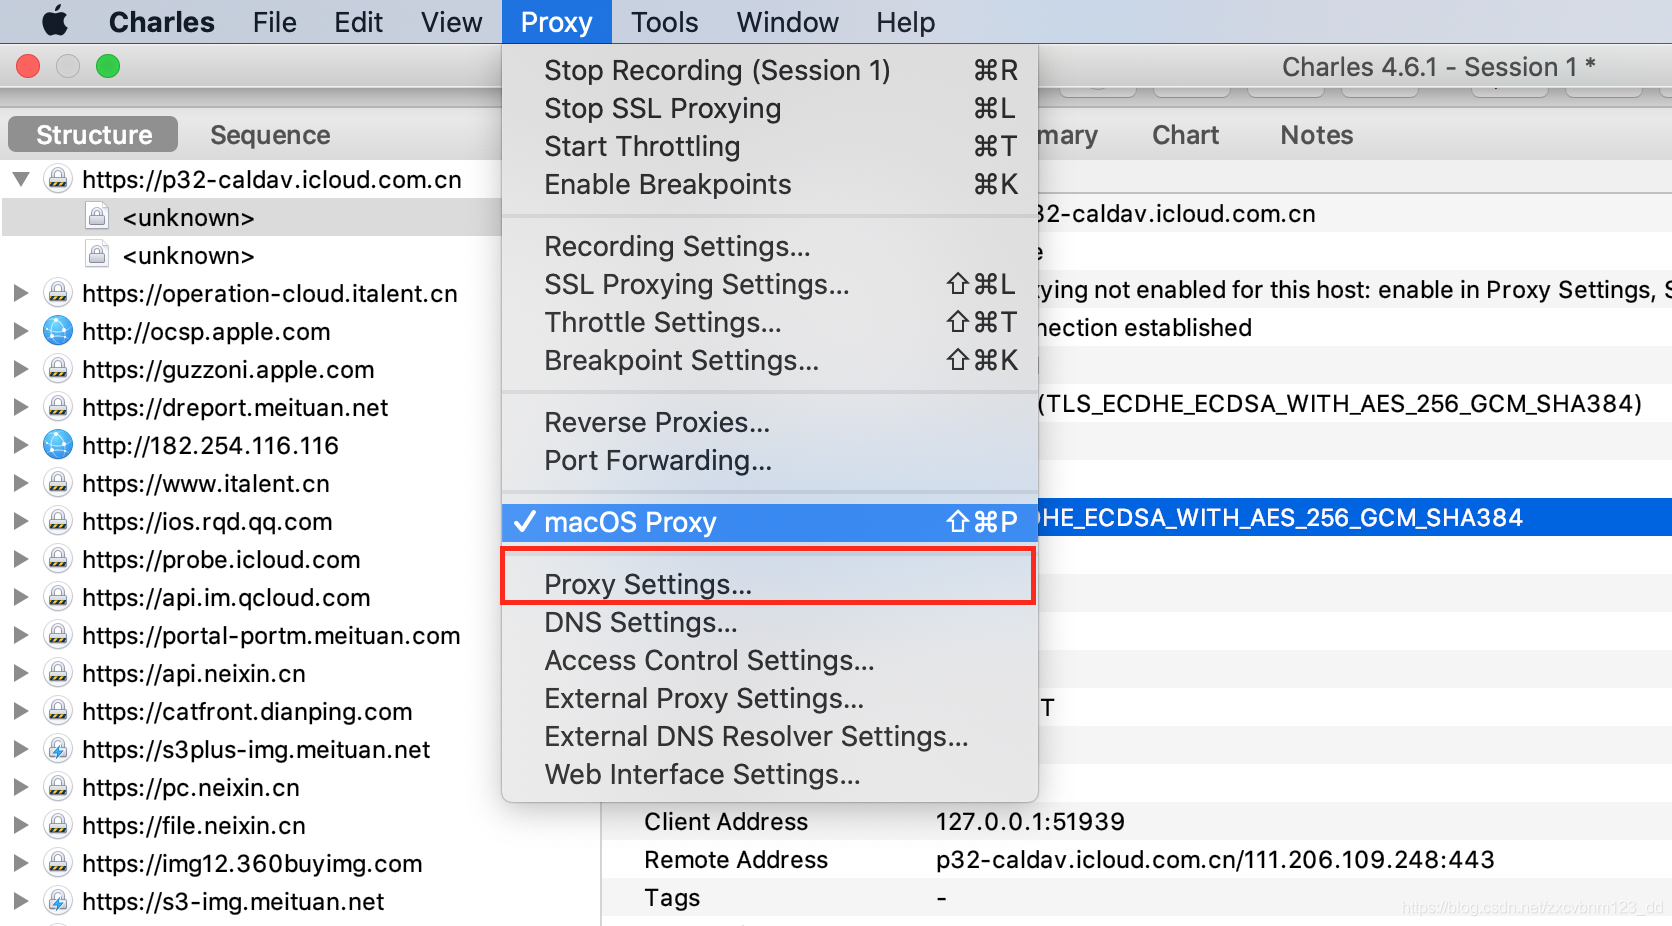Open the Window menu
This screenshot has width=1672, height=926.
[x=787, y=22]
